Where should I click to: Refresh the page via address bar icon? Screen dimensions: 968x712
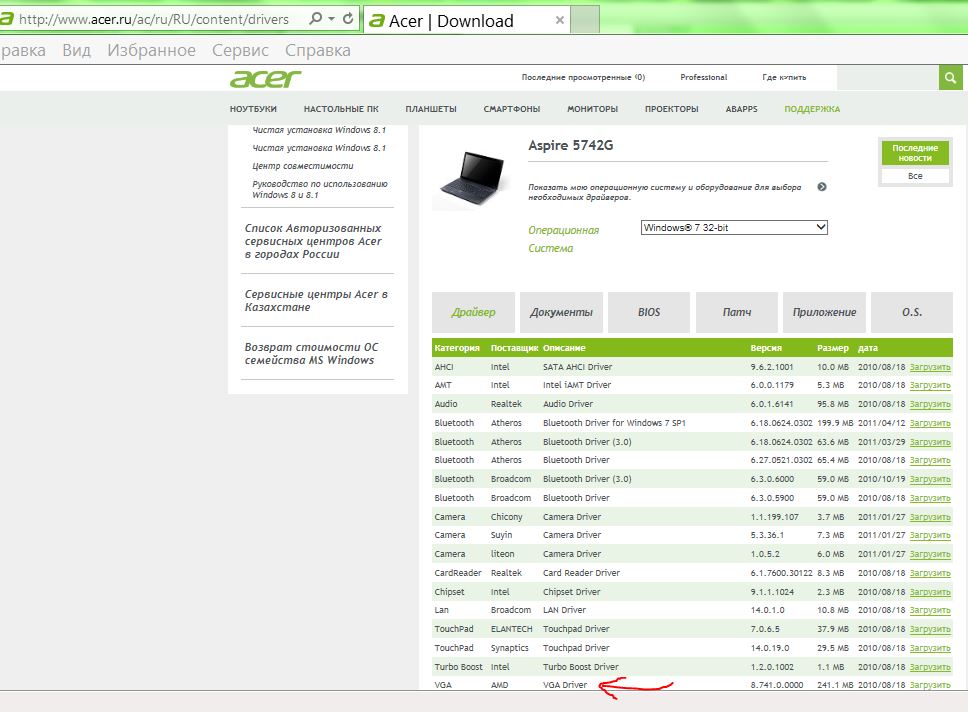pos(348,19)
